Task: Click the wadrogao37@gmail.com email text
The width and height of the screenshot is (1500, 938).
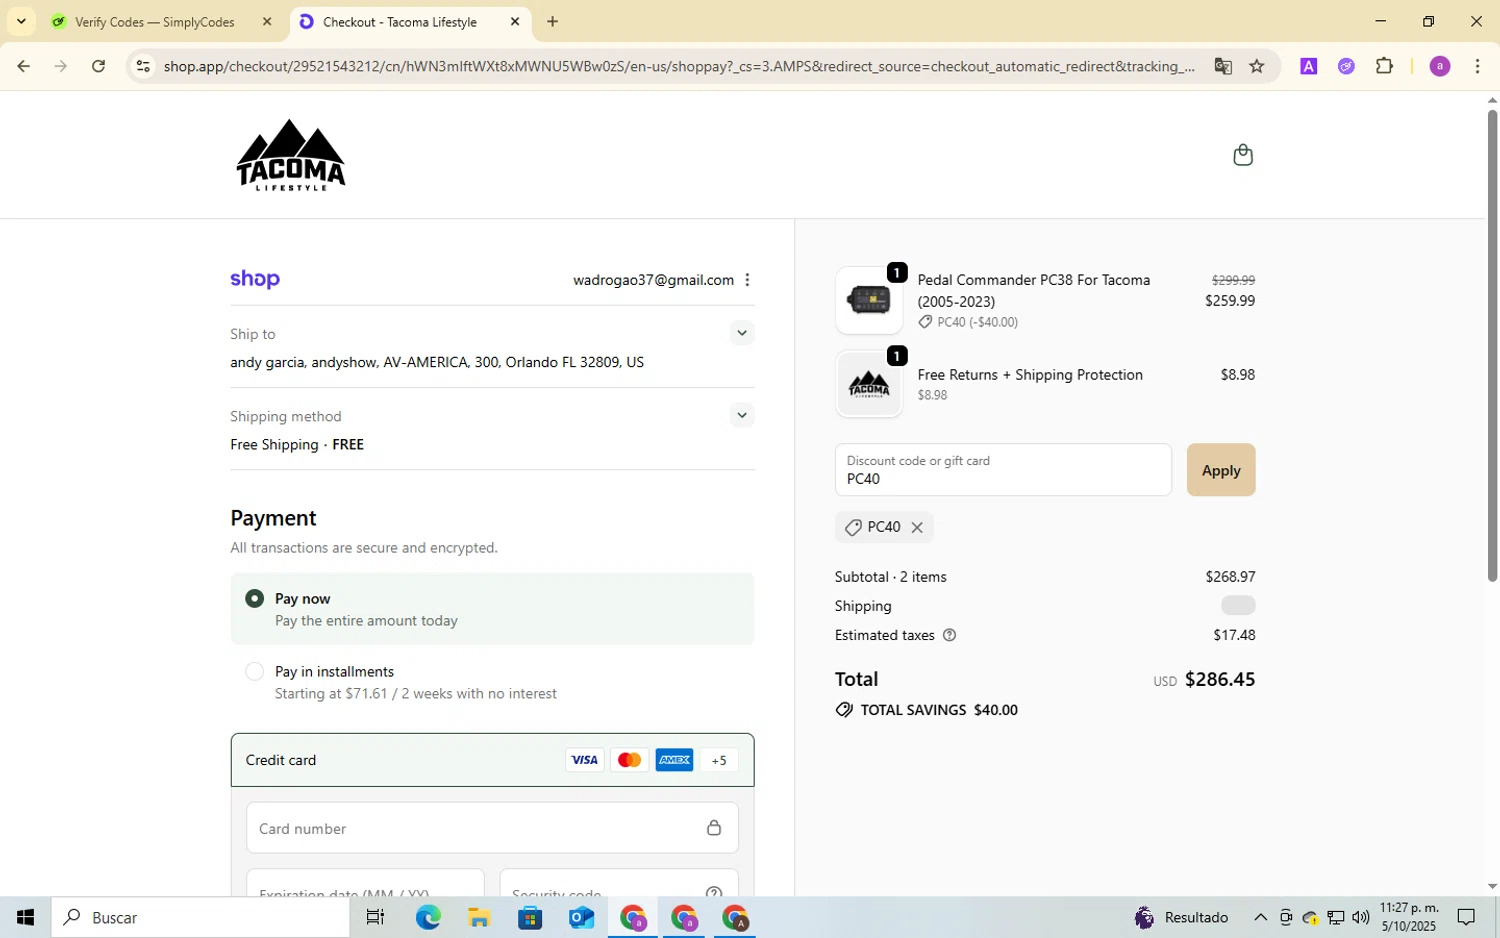Action: point(653,280)
